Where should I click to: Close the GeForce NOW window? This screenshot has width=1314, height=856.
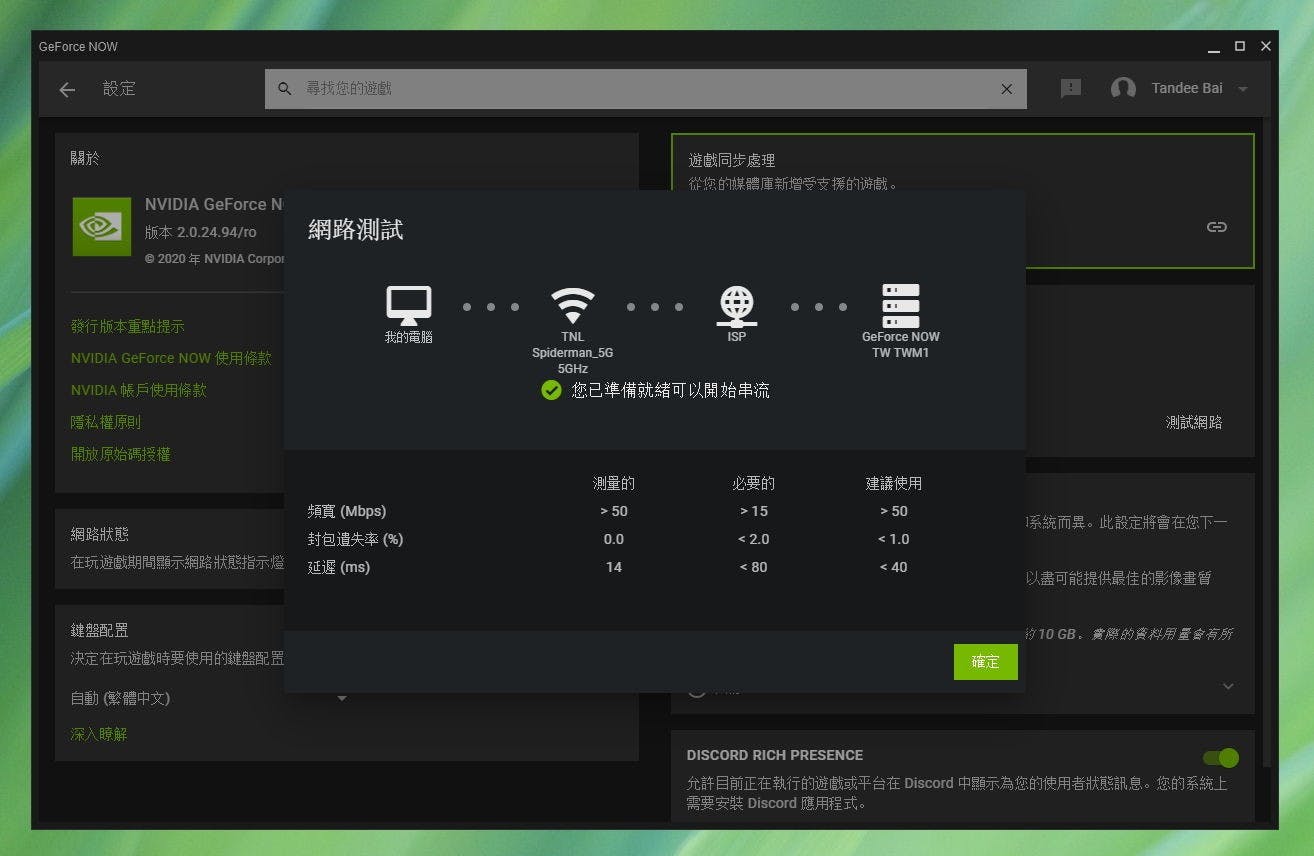coord(1266,46)
